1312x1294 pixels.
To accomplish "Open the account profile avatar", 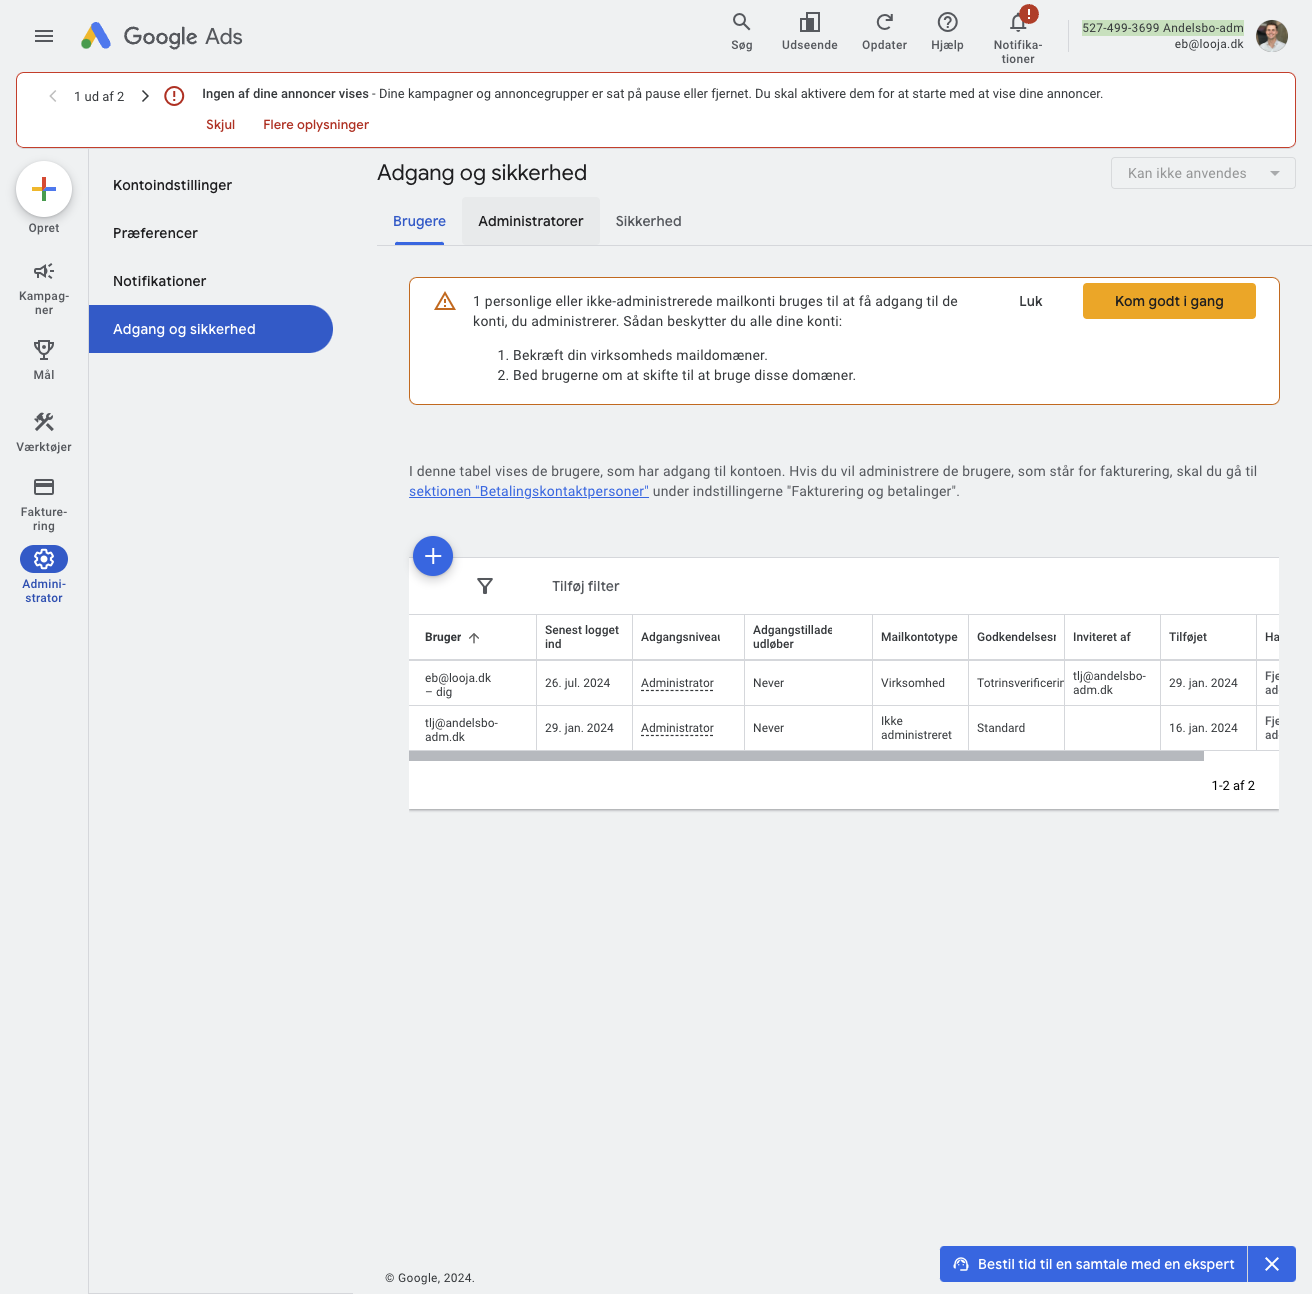I will click(x=1272, y=36).
